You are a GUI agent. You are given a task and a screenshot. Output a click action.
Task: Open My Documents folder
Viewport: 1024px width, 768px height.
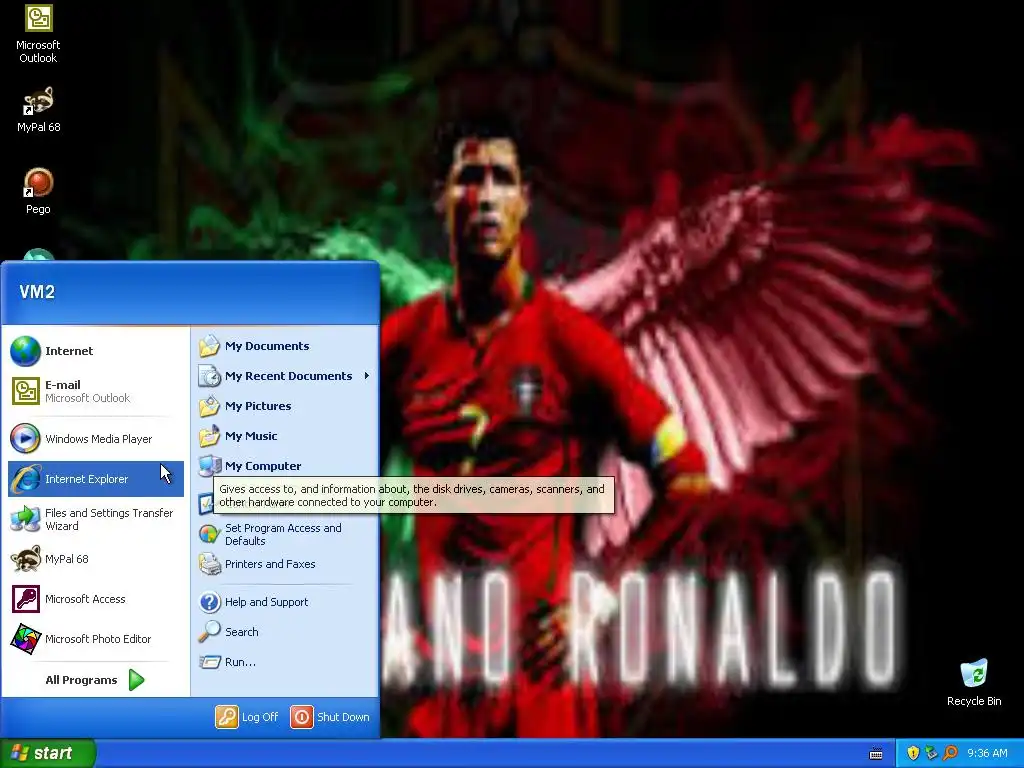click(x=285, y=346)
